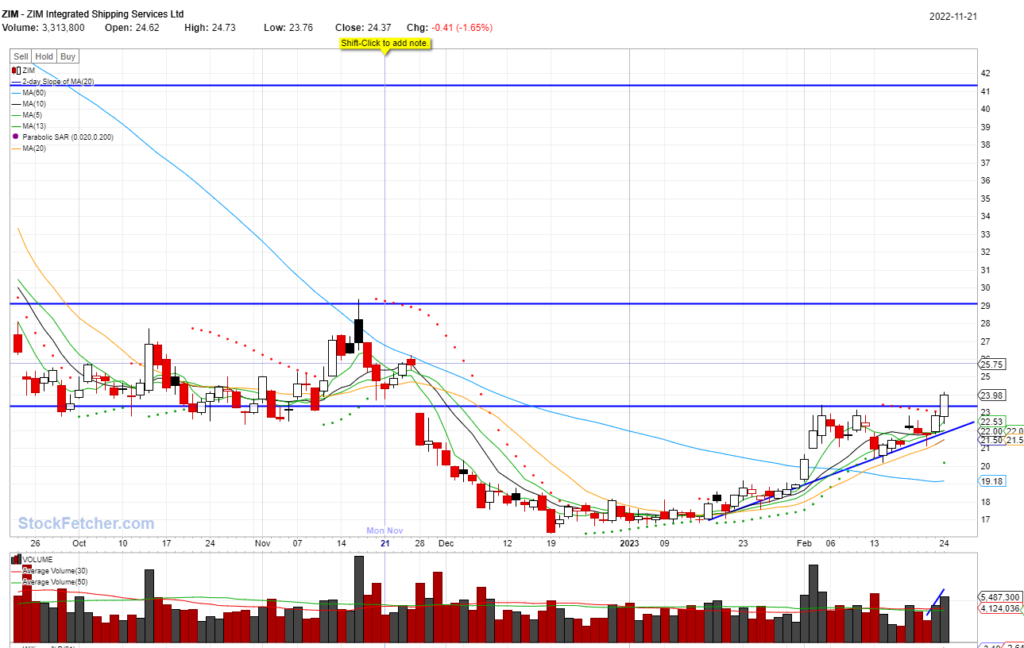Select the MA(60) legend entry
The image size is (1024, 648).
(x=29, y=93)
